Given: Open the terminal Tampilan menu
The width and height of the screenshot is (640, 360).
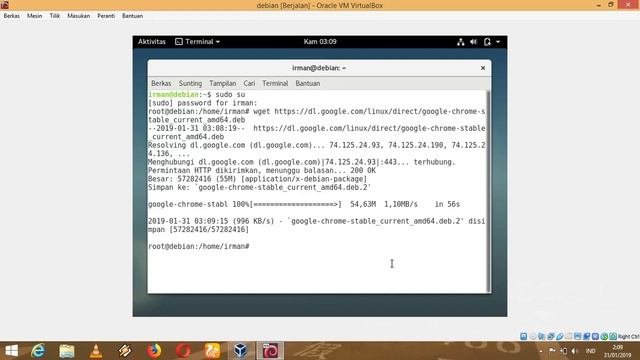Looking at the screenshot, I should point(222,83).
